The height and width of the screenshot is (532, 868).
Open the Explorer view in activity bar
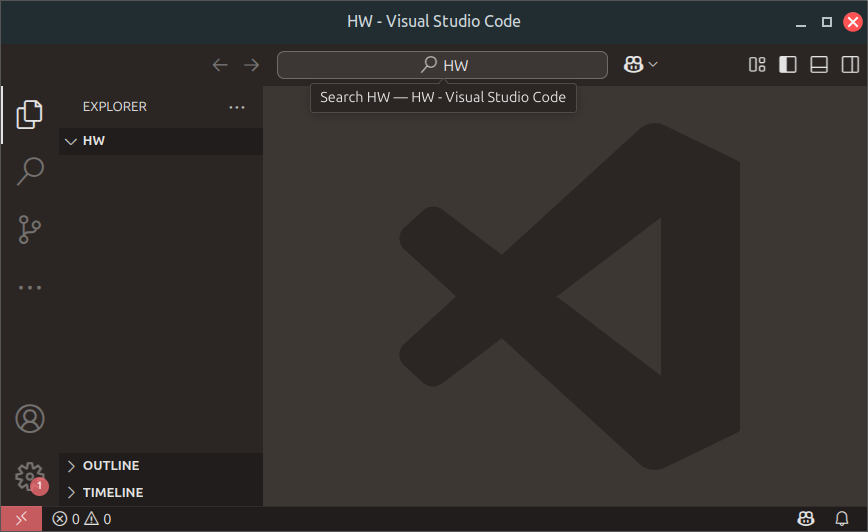pos(29,115)
